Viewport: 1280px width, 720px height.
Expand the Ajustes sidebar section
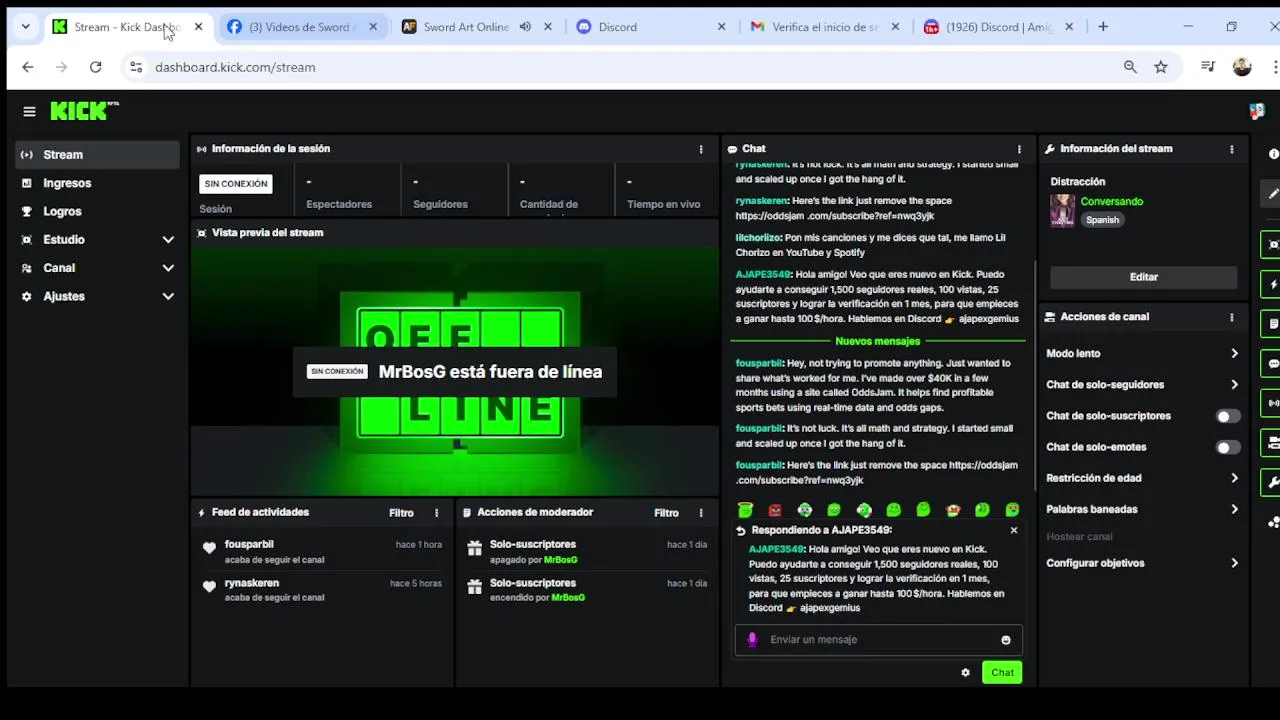tap(97, 296)
